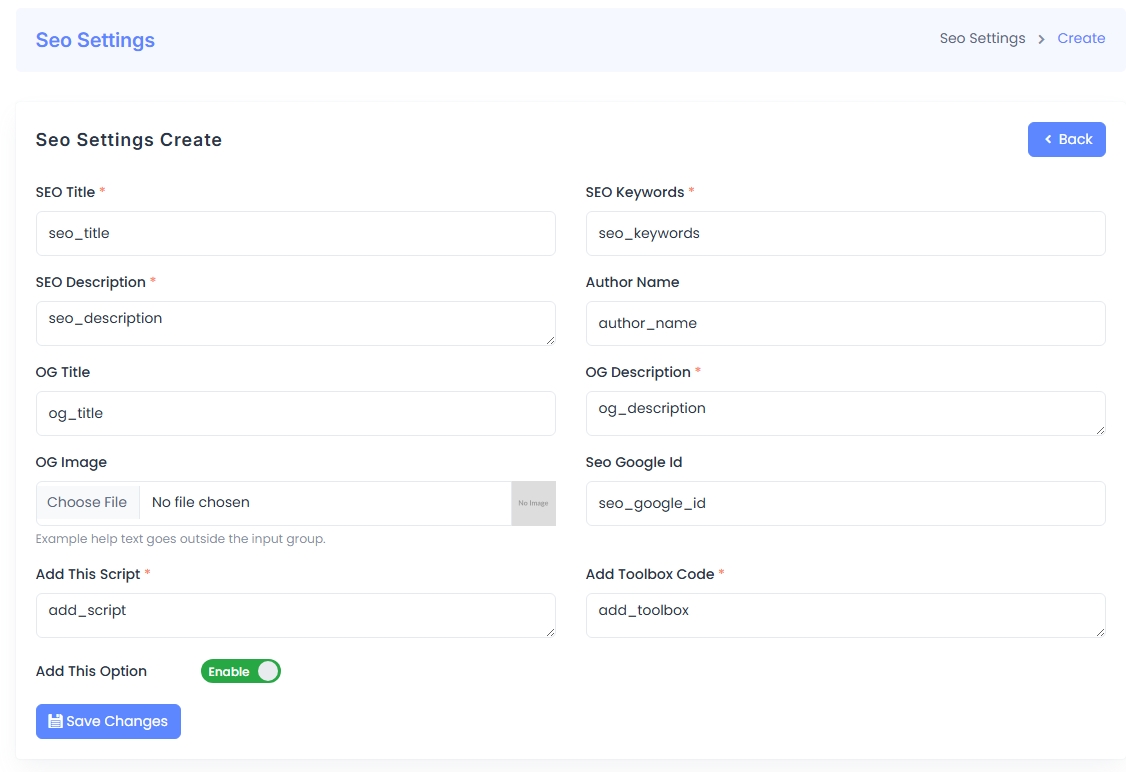Click the OG Title input field
This screenshot has height=772, width=1126.
point(296,414)
